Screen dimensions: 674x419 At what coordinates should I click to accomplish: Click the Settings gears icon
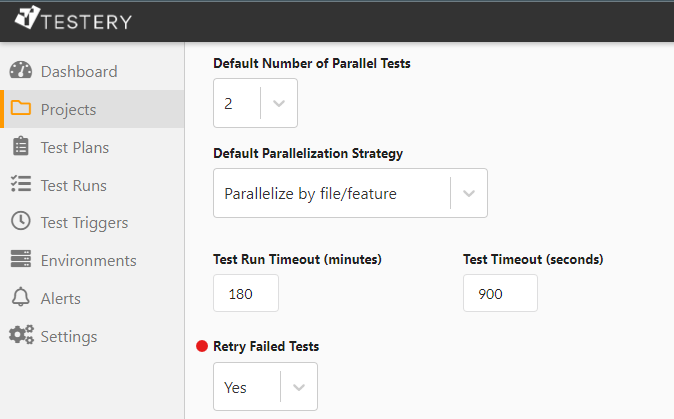point(21,336)
